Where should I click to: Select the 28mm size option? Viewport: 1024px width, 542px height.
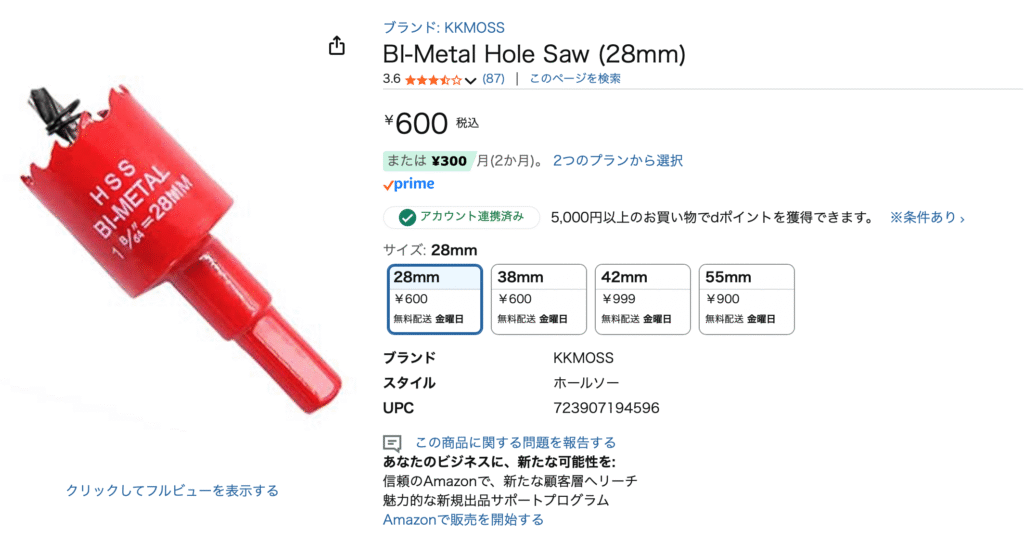(435, 299)
